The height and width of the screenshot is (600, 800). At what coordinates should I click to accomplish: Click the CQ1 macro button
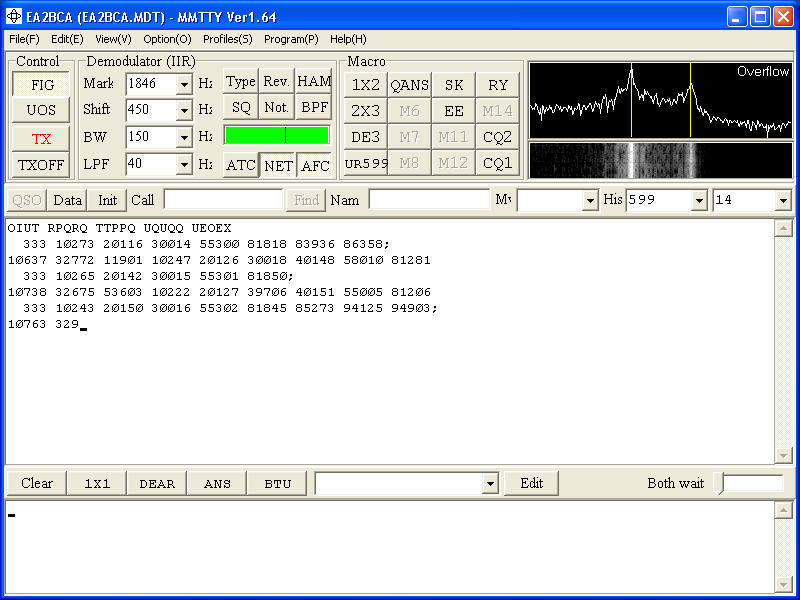click(x=497, y=163)
